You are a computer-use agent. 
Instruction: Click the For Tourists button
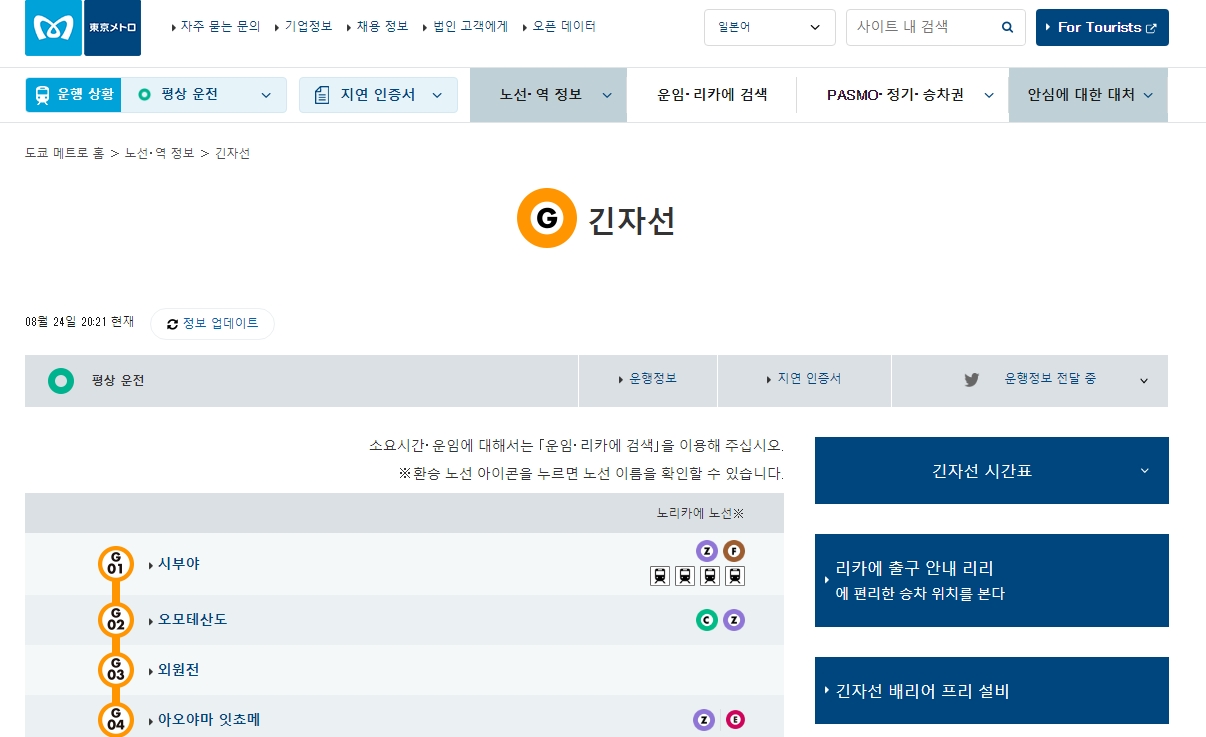tap(1102, 27)
